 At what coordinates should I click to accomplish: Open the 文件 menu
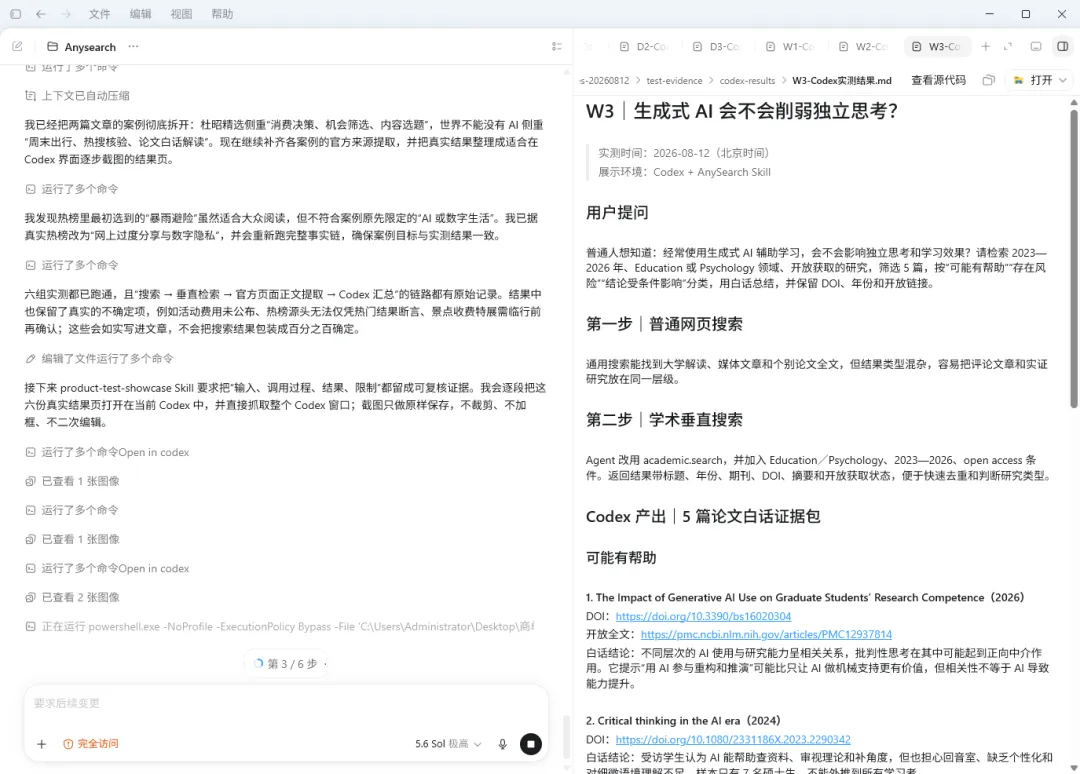(x=99, y=14)
